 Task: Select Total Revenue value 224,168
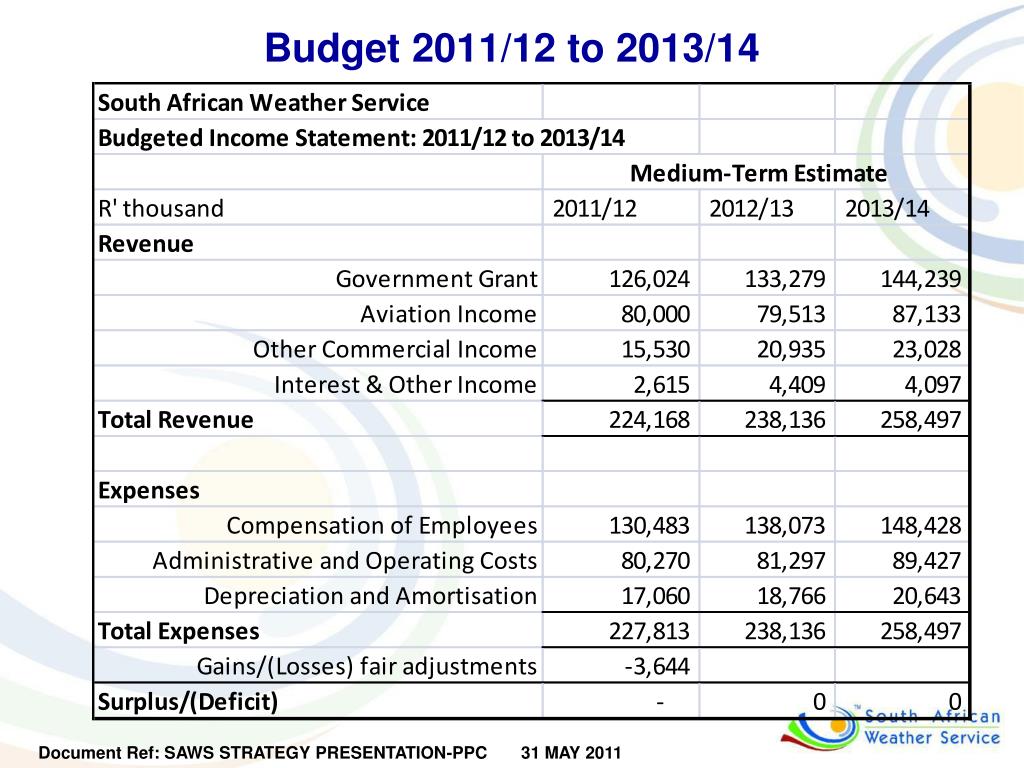(x=649, y=420)
